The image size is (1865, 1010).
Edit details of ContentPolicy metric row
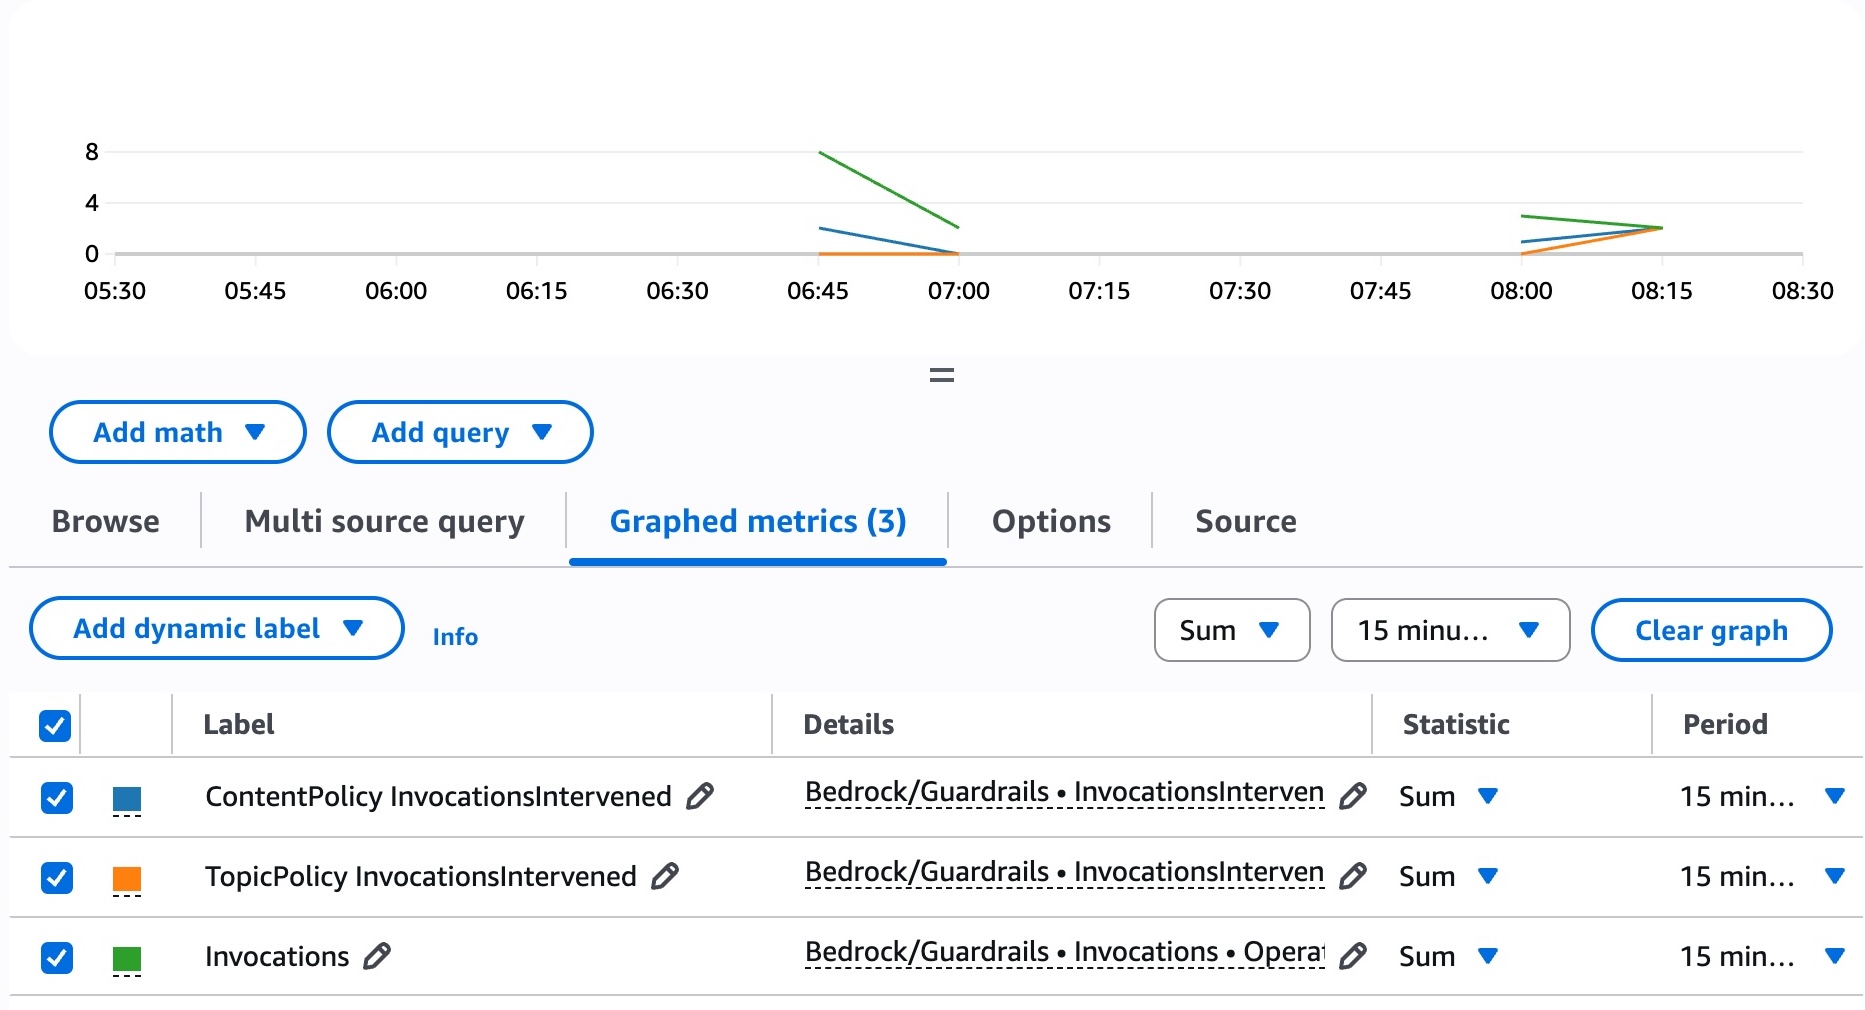(1352, 796)
